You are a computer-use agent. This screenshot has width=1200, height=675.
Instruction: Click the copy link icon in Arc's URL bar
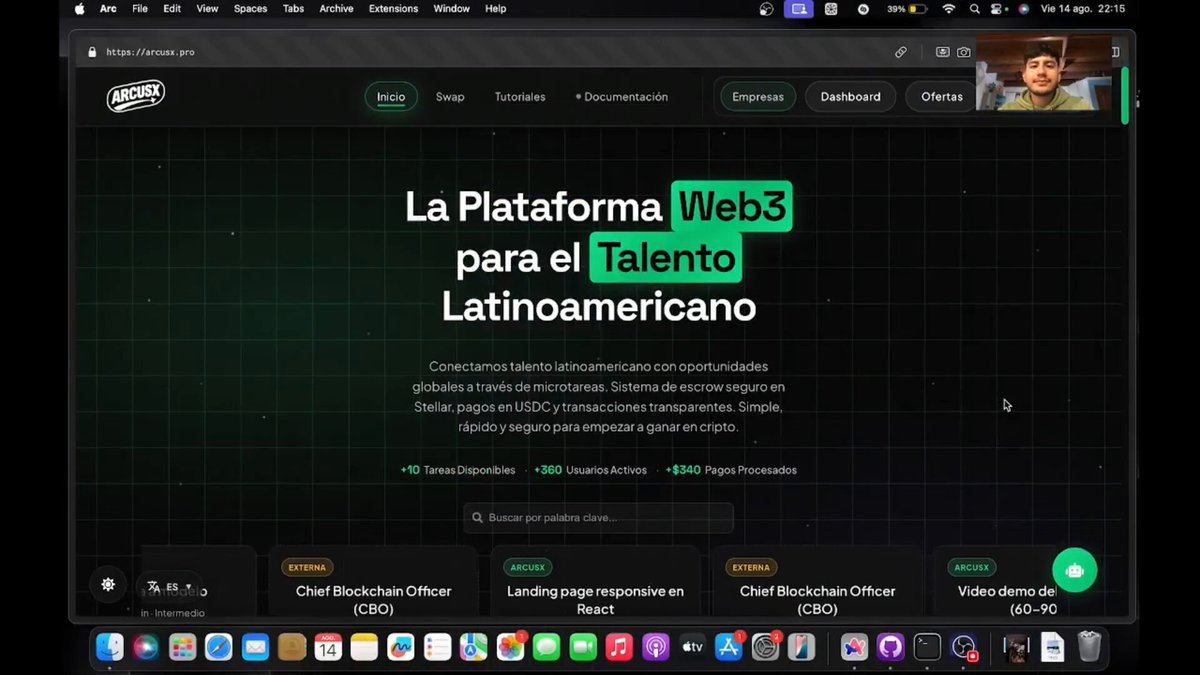[x=901, y=52]
